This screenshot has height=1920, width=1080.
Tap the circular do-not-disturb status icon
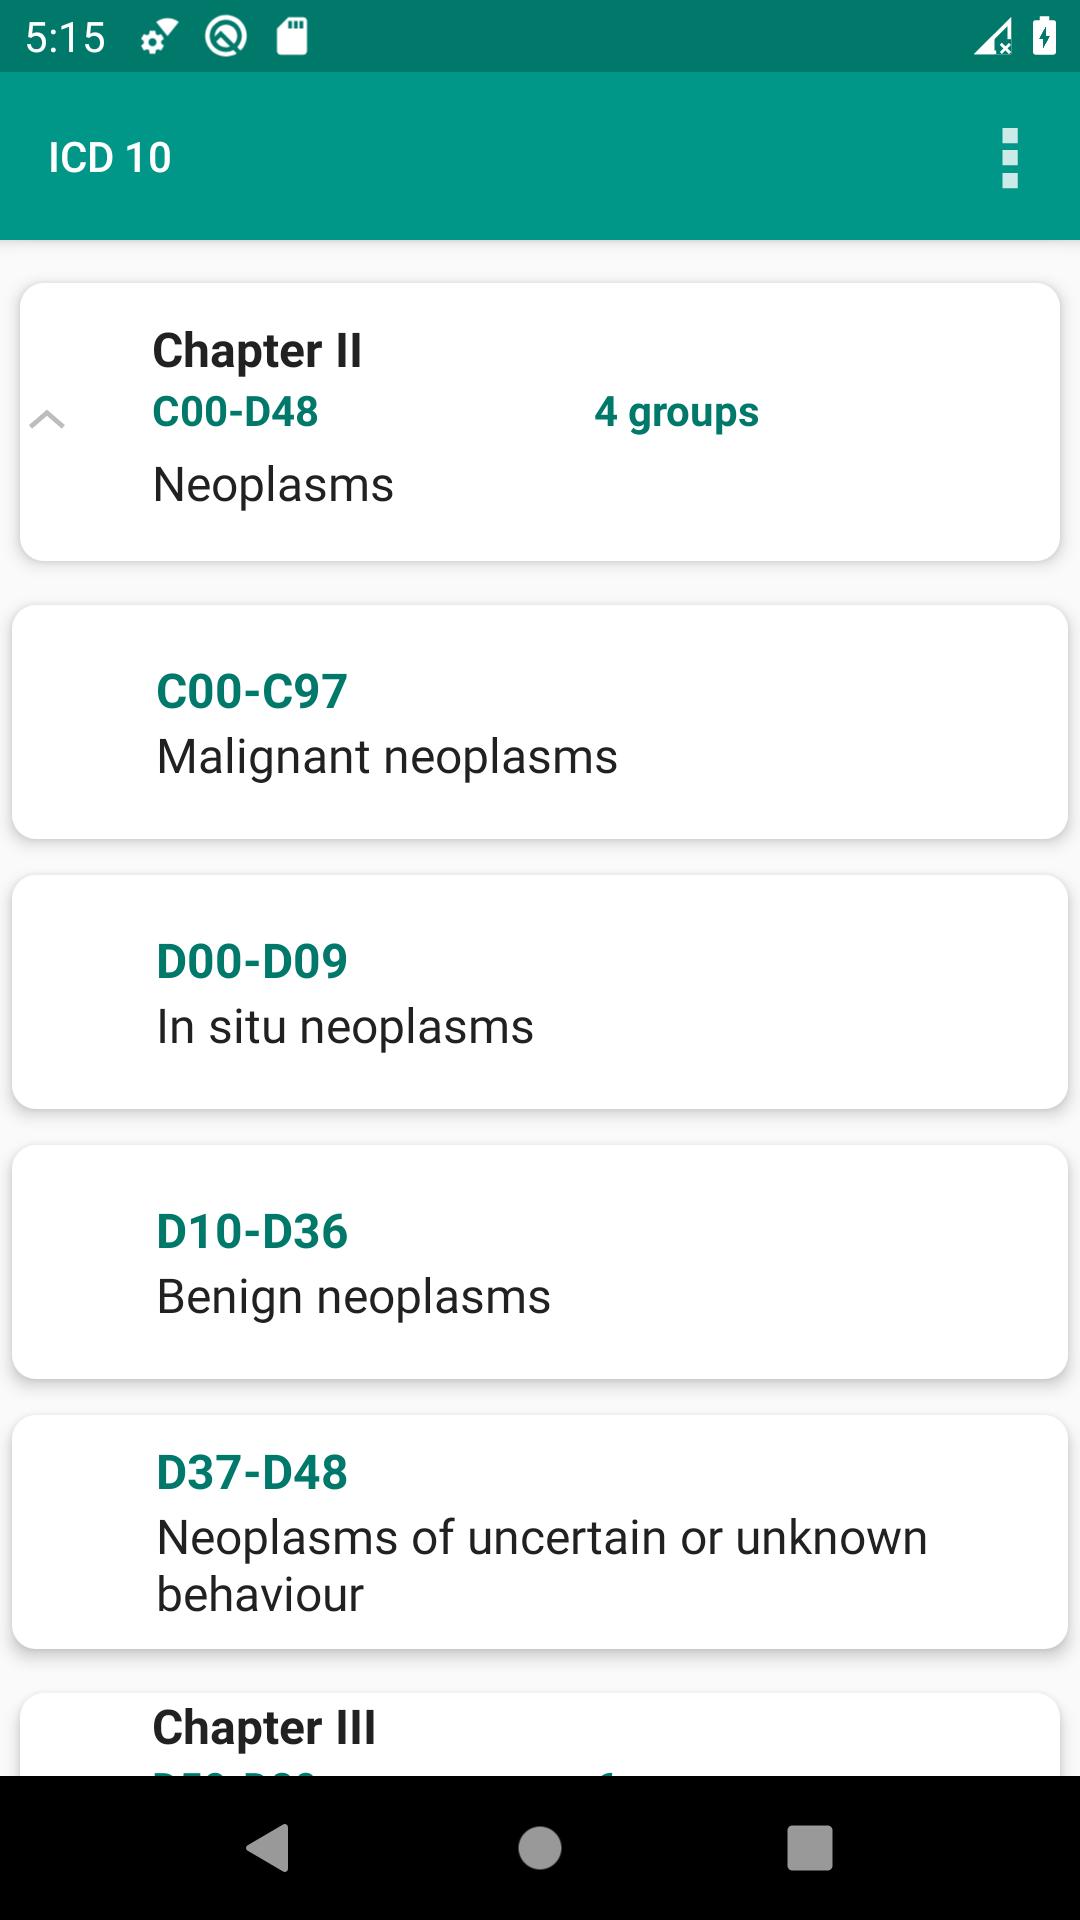tap(226, 38)
